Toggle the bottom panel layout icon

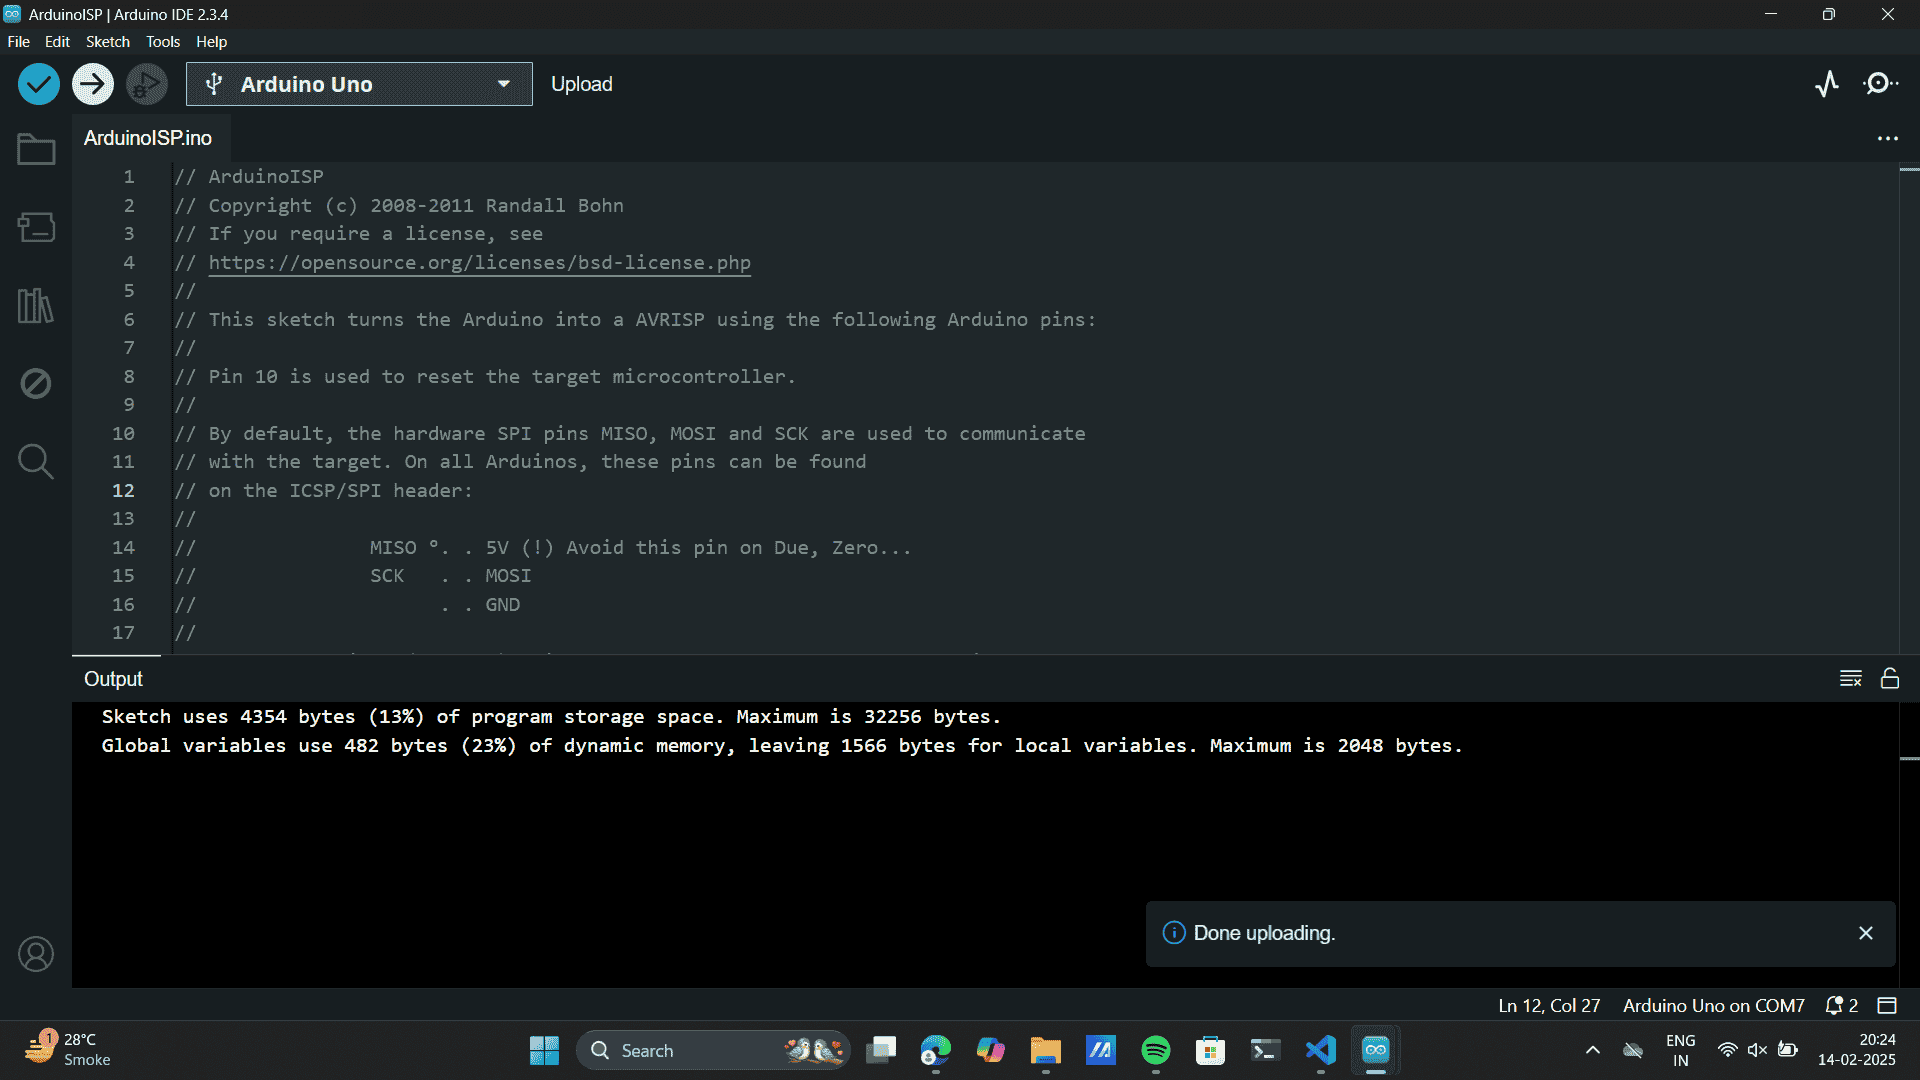[x=1887, y=1005]
